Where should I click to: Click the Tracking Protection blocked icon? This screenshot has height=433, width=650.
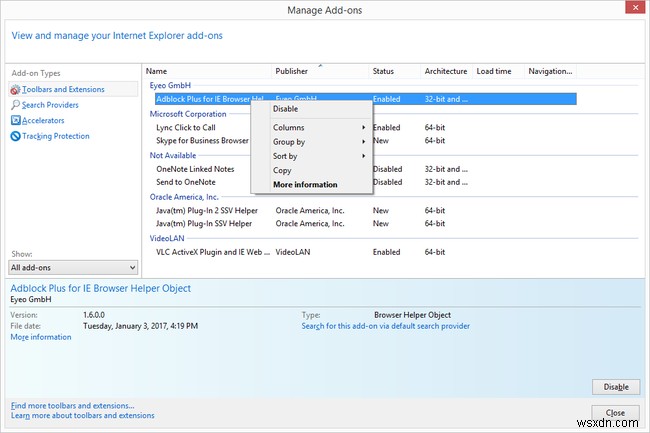pos(15,136)
